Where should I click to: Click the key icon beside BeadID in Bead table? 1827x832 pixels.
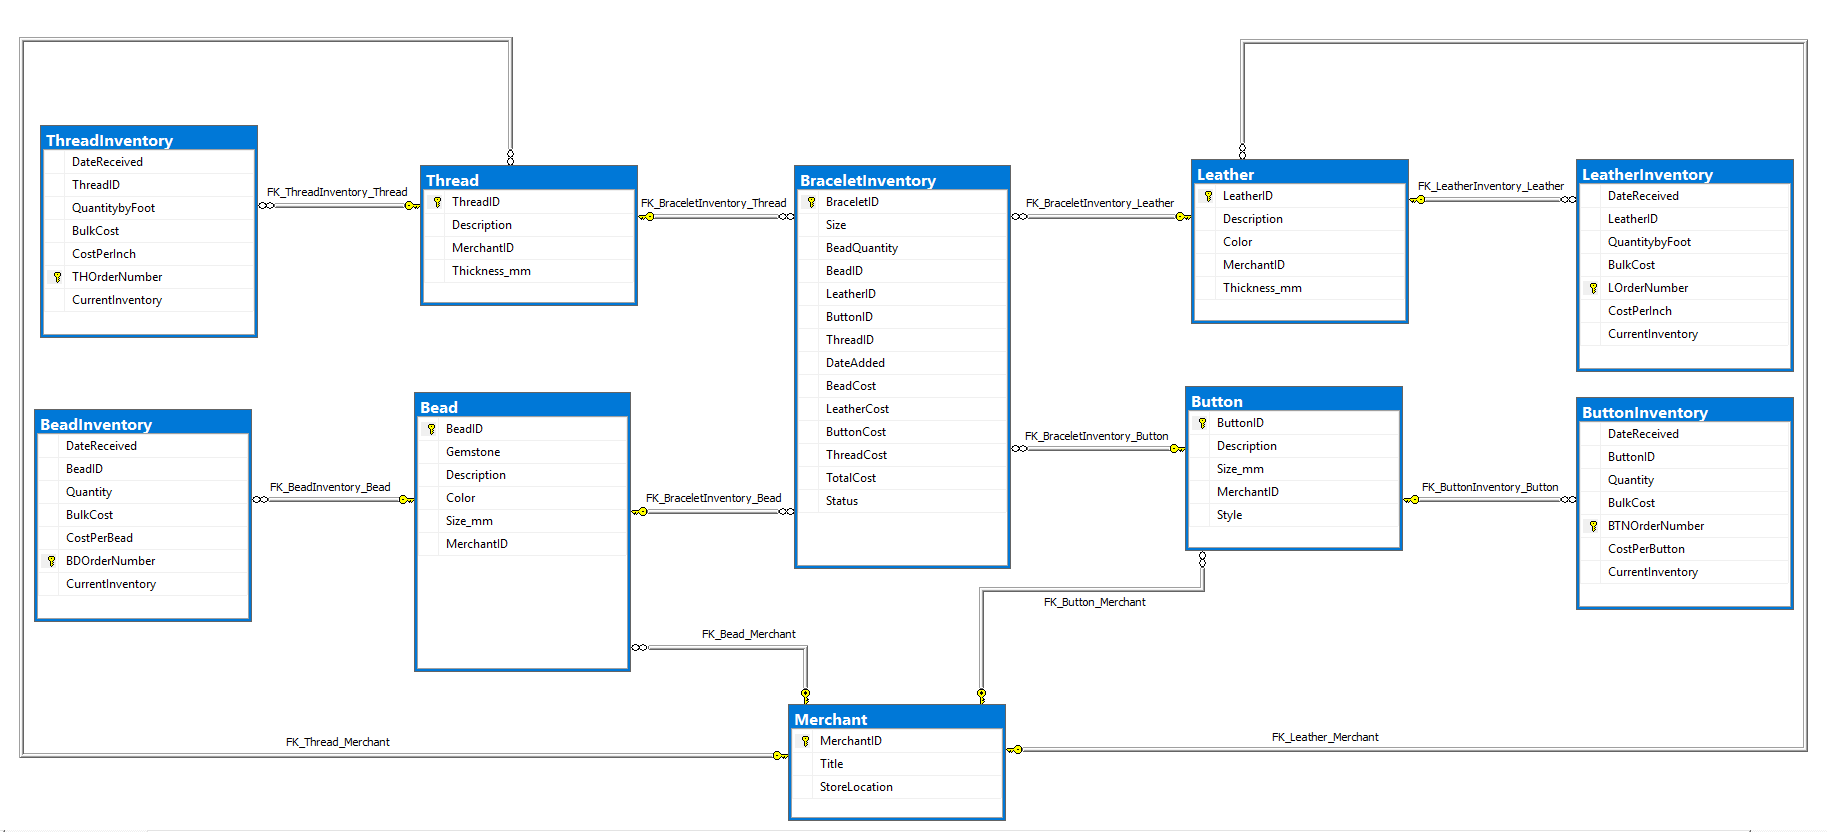431,429
